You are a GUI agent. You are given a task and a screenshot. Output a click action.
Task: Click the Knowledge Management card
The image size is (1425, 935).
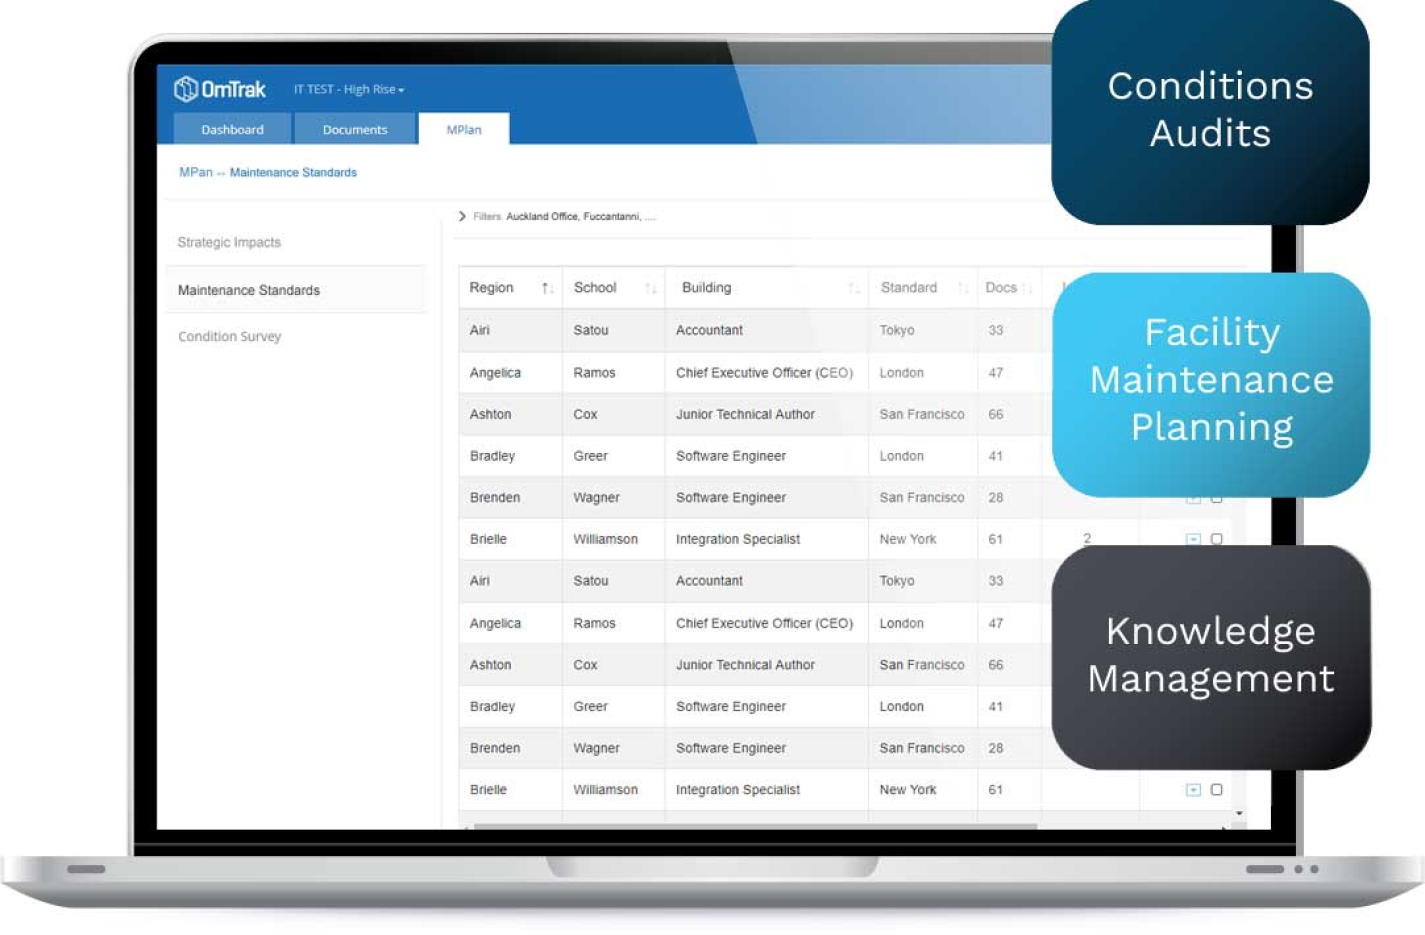[1210, 656]
